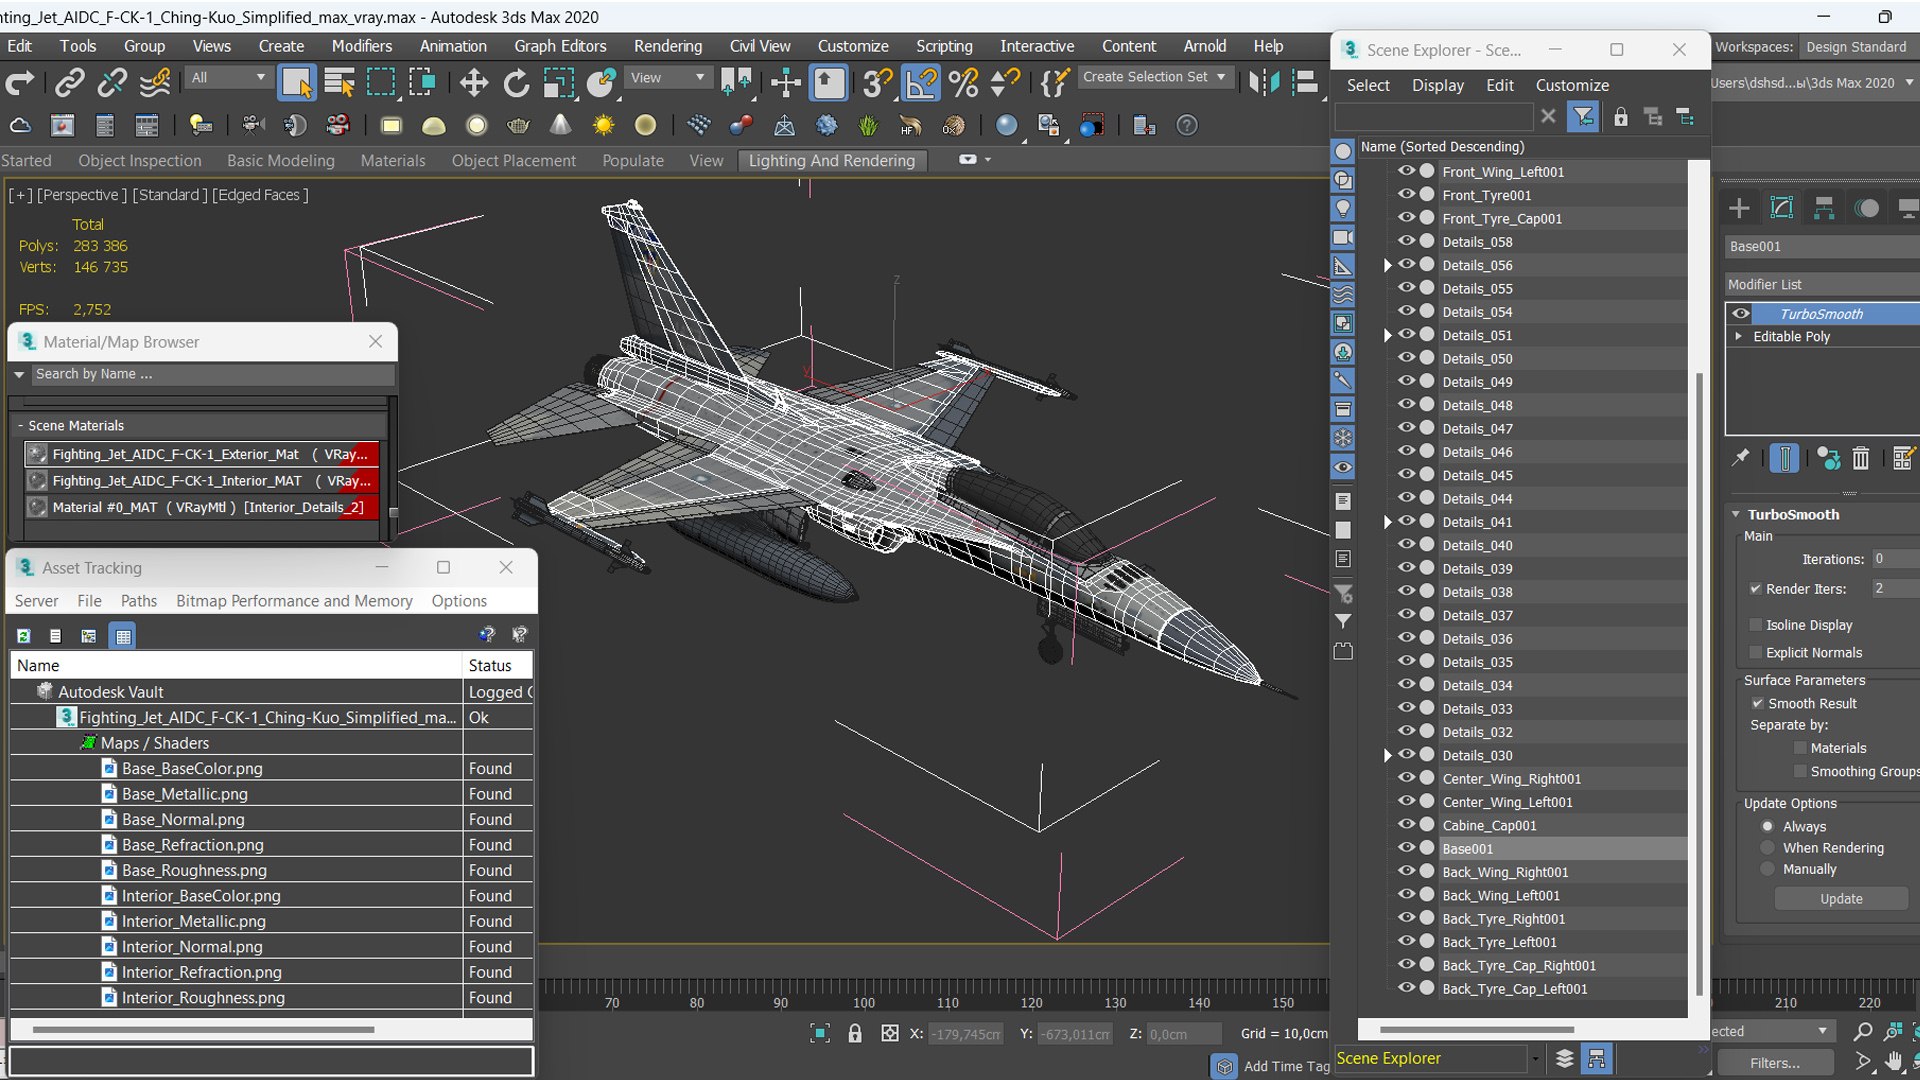Expand the Details_051 tree node
Viewport: 1920px width, 1080px height.
point(1387,335)
